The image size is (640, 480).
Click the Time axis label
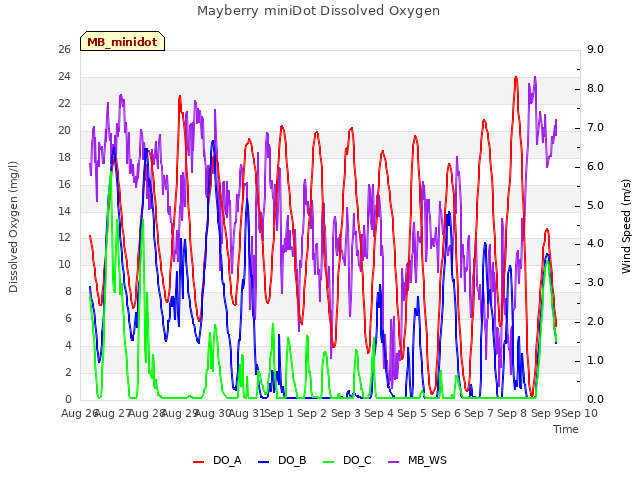566,429
